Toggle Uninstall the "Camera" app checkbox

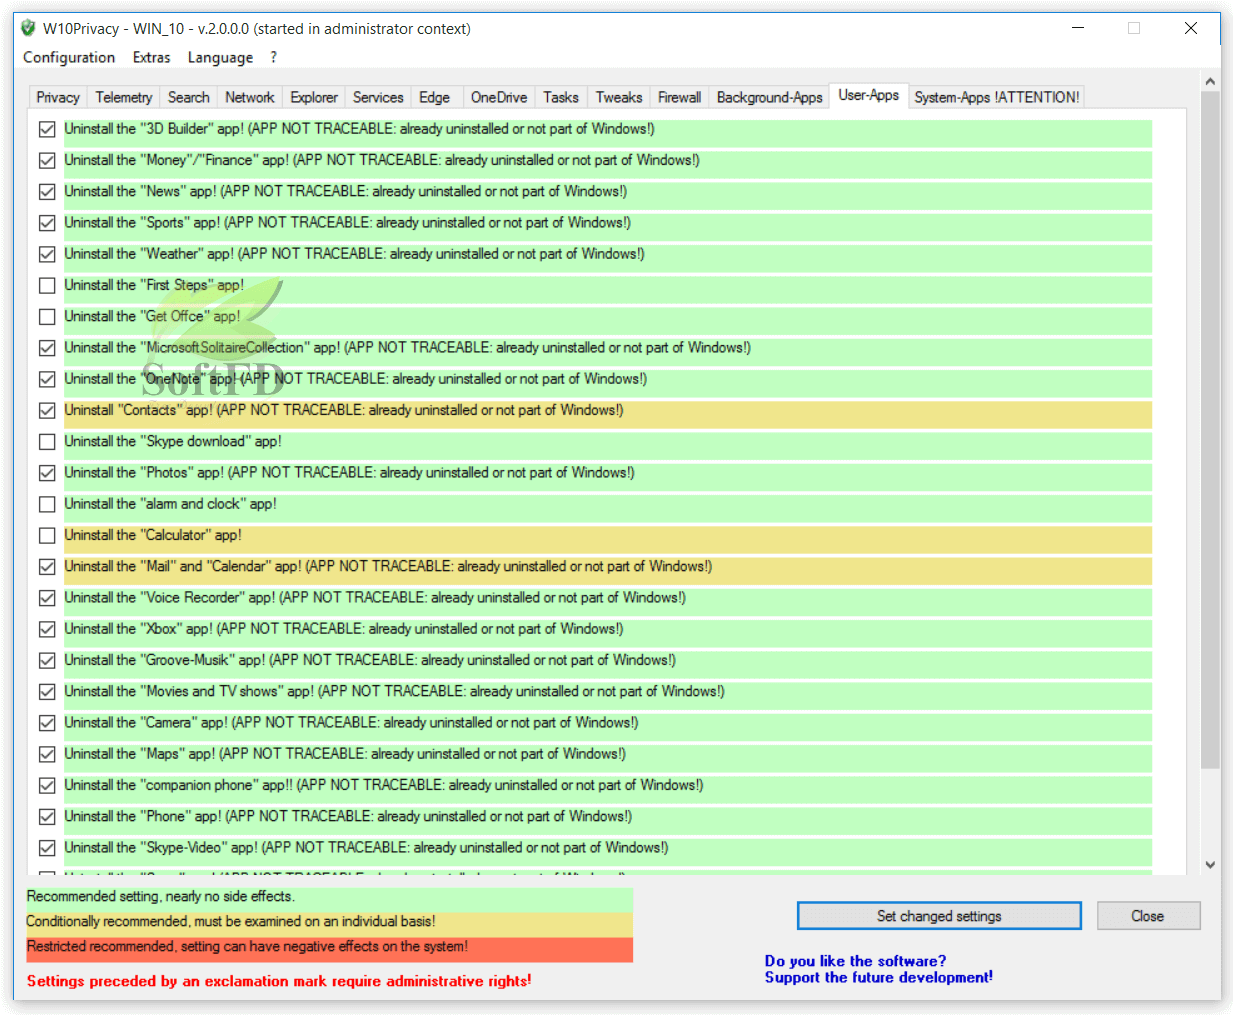(x=47, y=723)
